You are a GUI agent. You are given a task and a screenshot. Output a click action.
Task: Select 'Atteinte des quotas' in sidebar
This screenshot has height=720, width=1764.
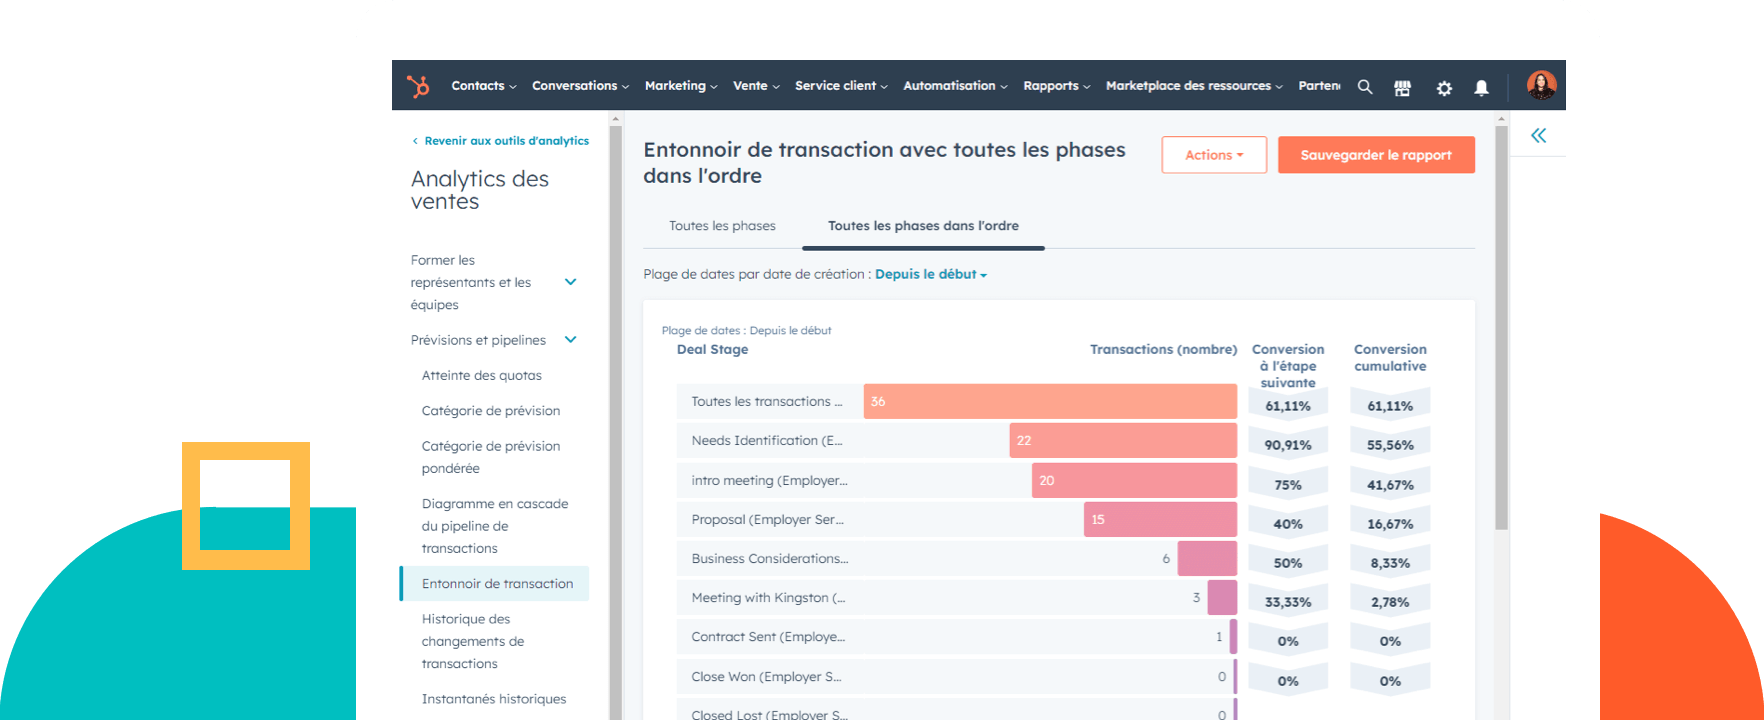(x=481, y=376)
